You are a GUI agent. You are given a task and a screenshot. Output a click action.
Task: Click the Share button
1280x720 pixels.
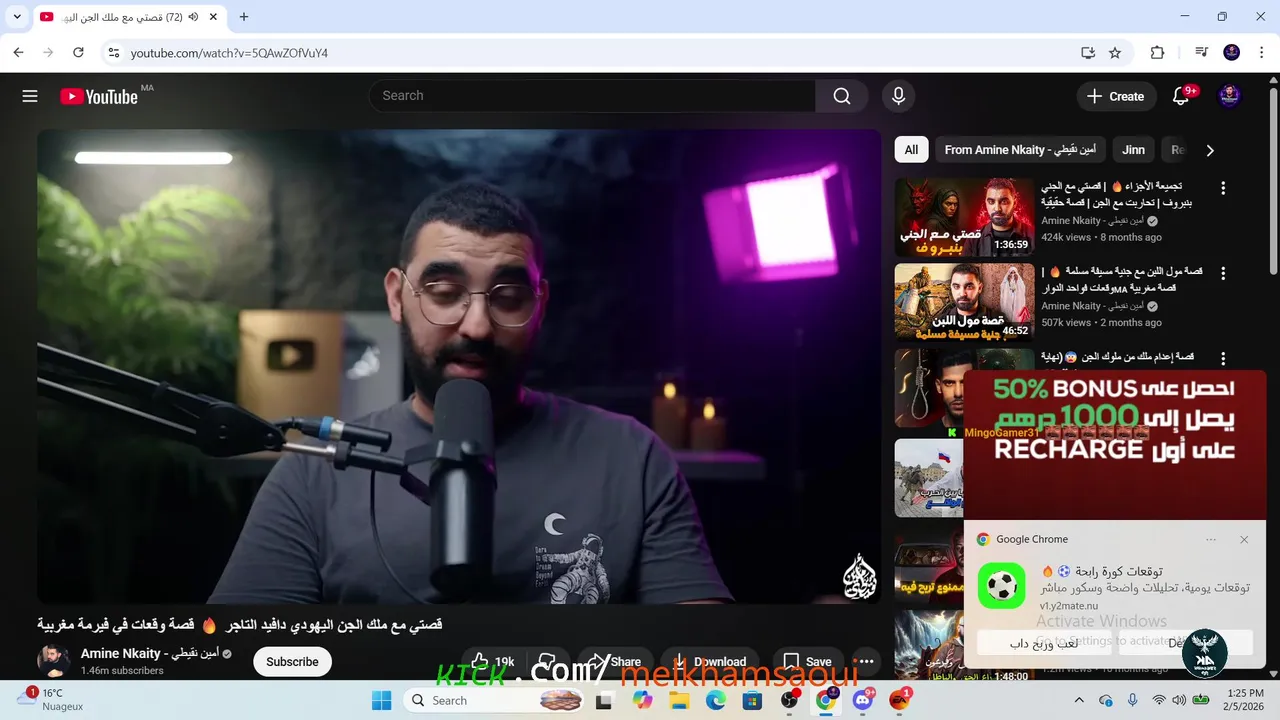coord(614,662)
